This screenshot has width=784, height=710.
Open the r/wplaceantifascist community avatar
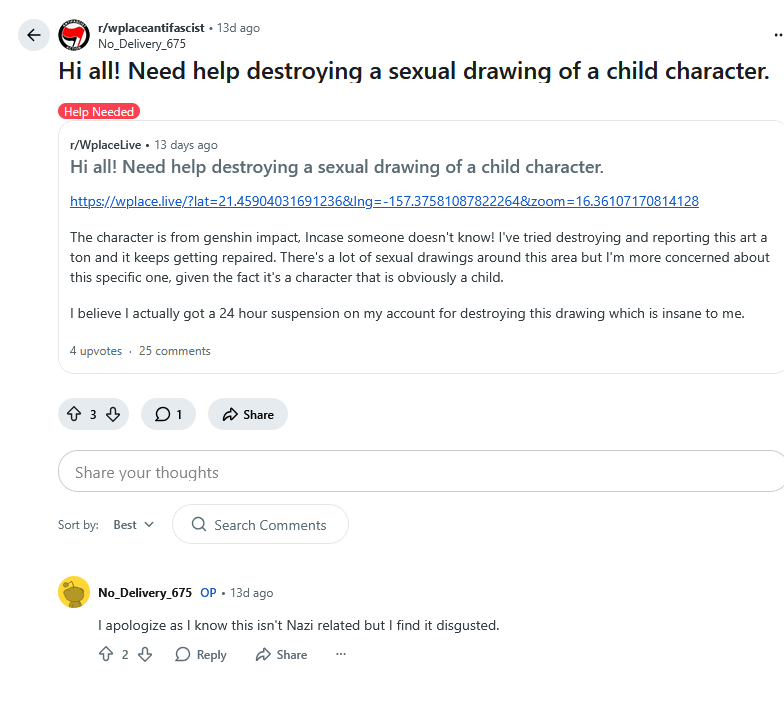(x=74, y=35)
